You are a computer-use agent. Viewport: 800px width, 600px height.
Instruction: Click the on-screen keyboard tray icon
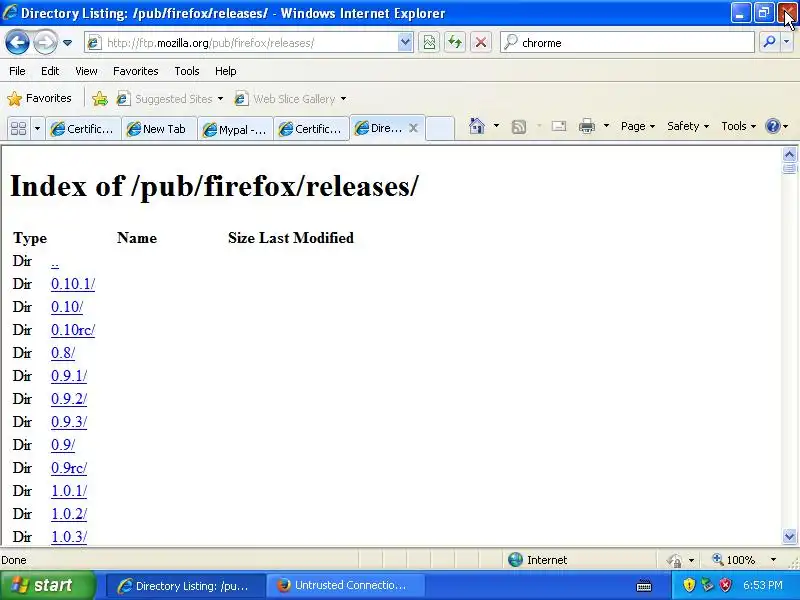(x=644, y=585)
